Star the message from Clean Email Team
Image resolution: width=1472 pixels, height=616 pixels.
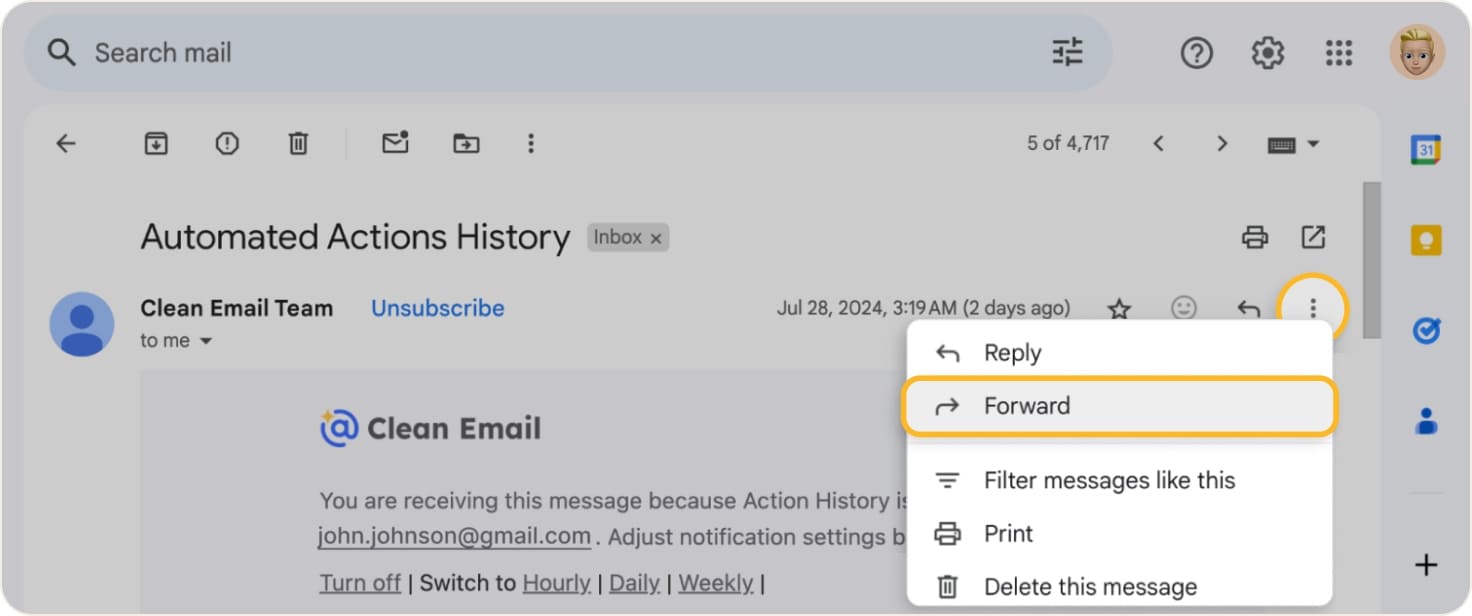1120,308
